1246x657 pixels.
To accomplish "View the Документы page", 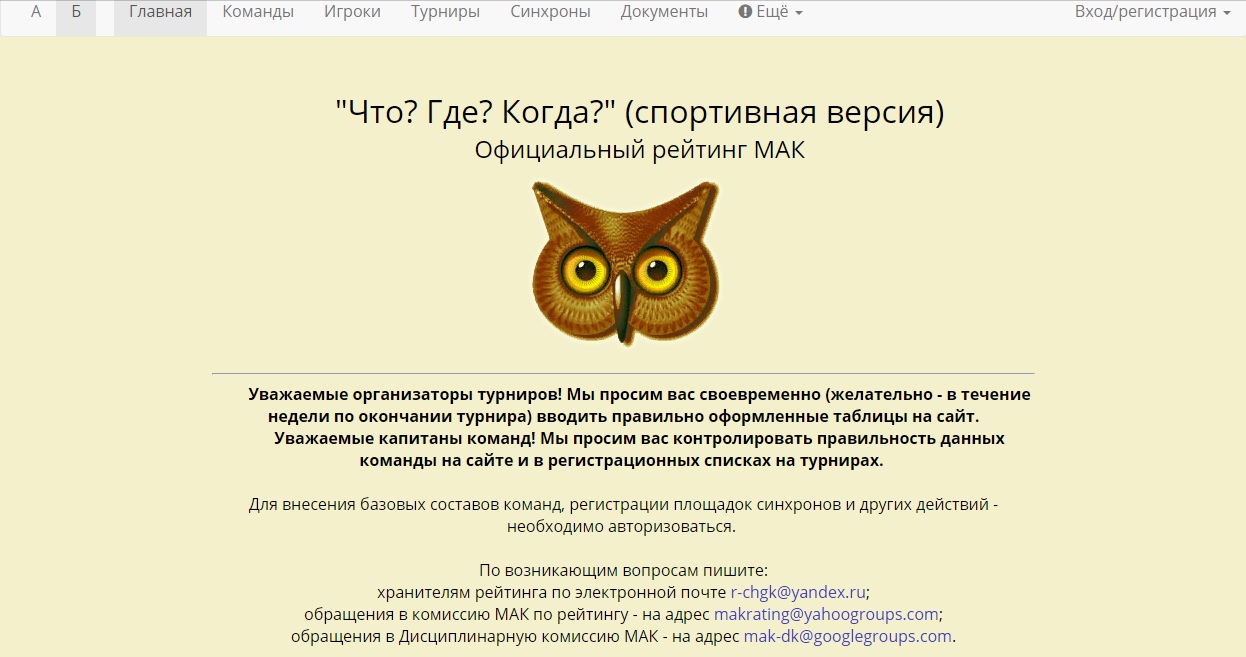I will 664,13.
